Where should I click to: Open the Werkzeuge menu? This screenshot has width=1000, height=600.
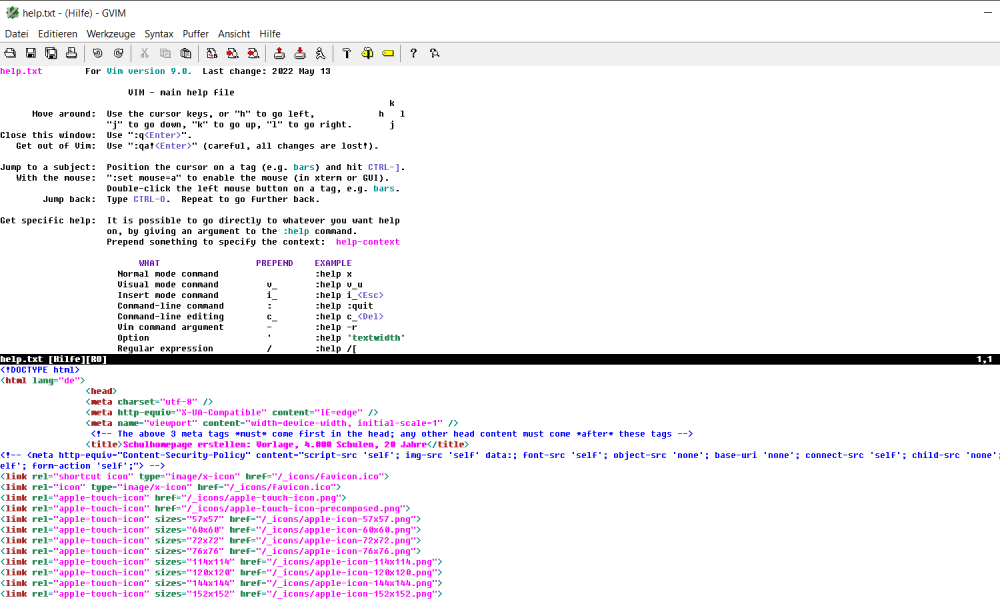coord(111,34)
